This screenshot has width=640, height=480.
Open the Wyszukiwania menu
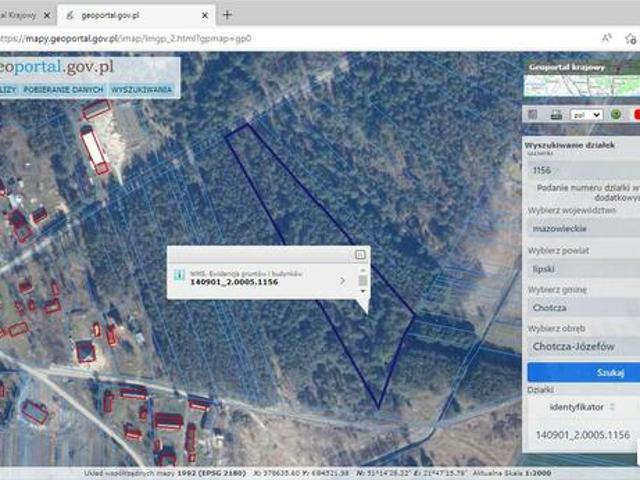tap(142, 90)
